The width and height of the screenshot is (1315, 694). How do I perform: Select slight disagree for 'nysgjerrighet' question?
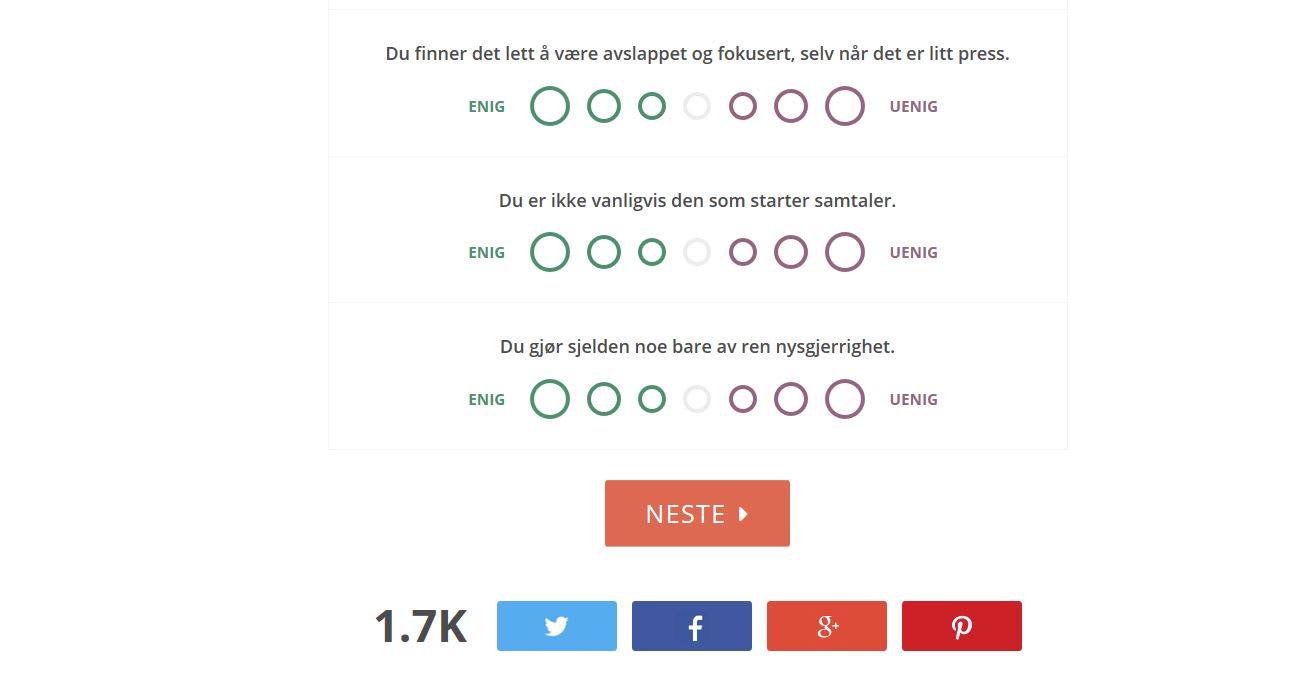[x=743, y=399]
